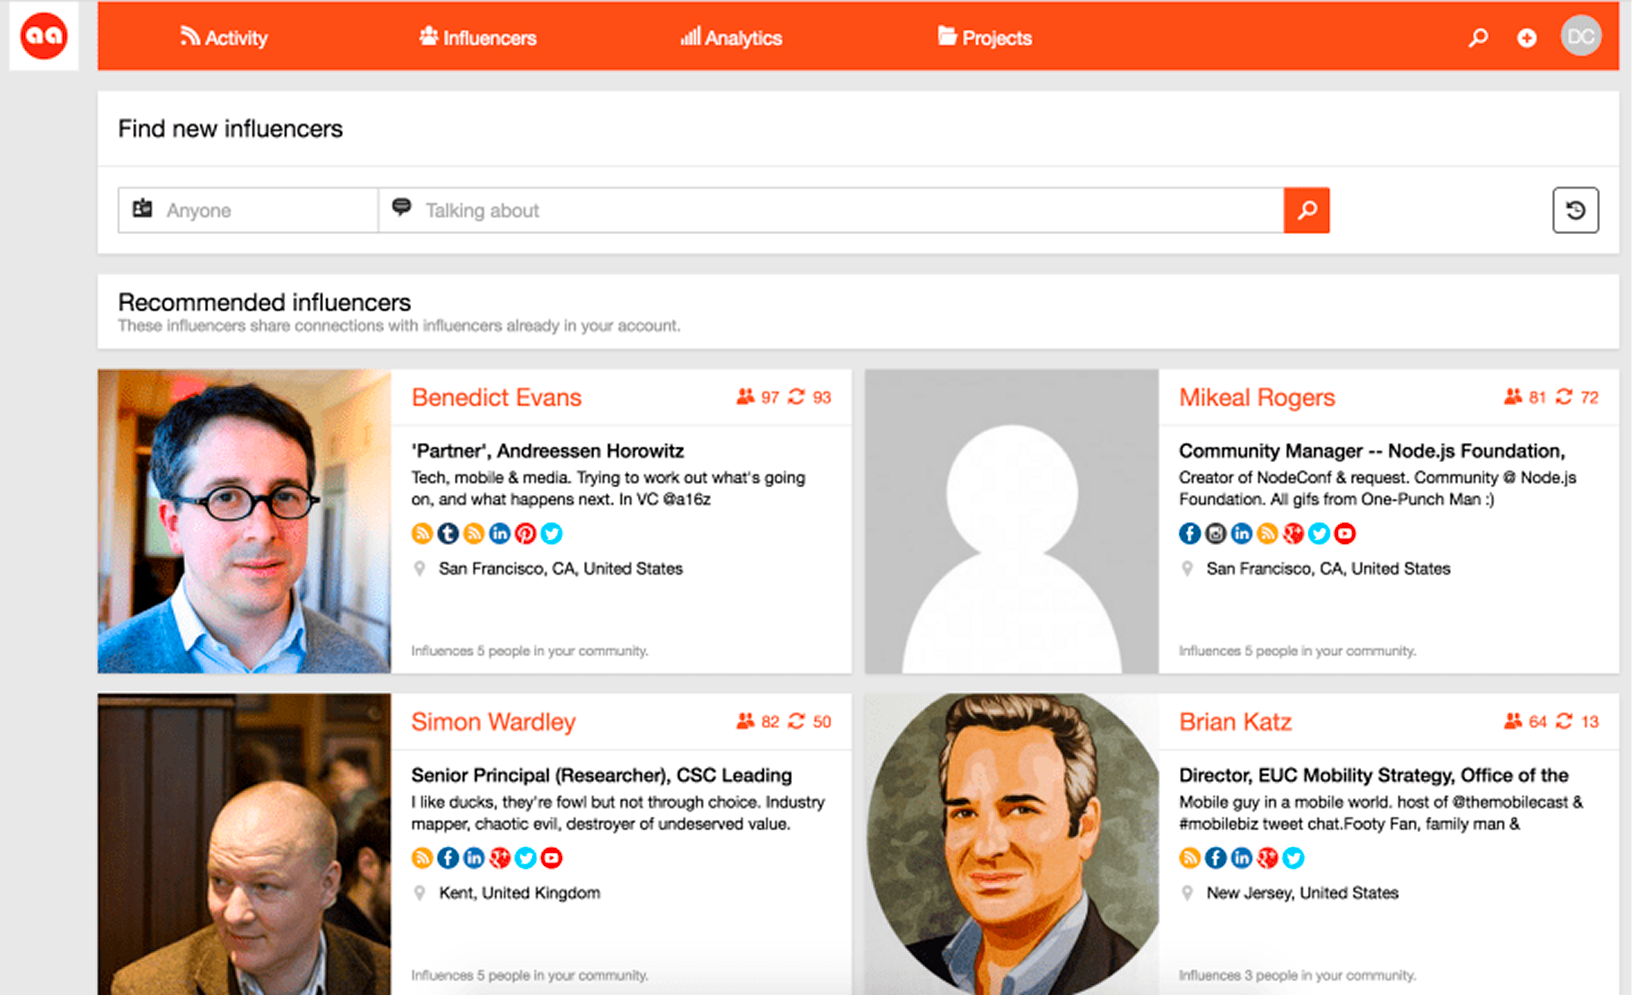This screenshot has width=1632, height=995.
Task: Click "Community Manager -- Node.js Foundation," title
Action: coord(1372,451)
